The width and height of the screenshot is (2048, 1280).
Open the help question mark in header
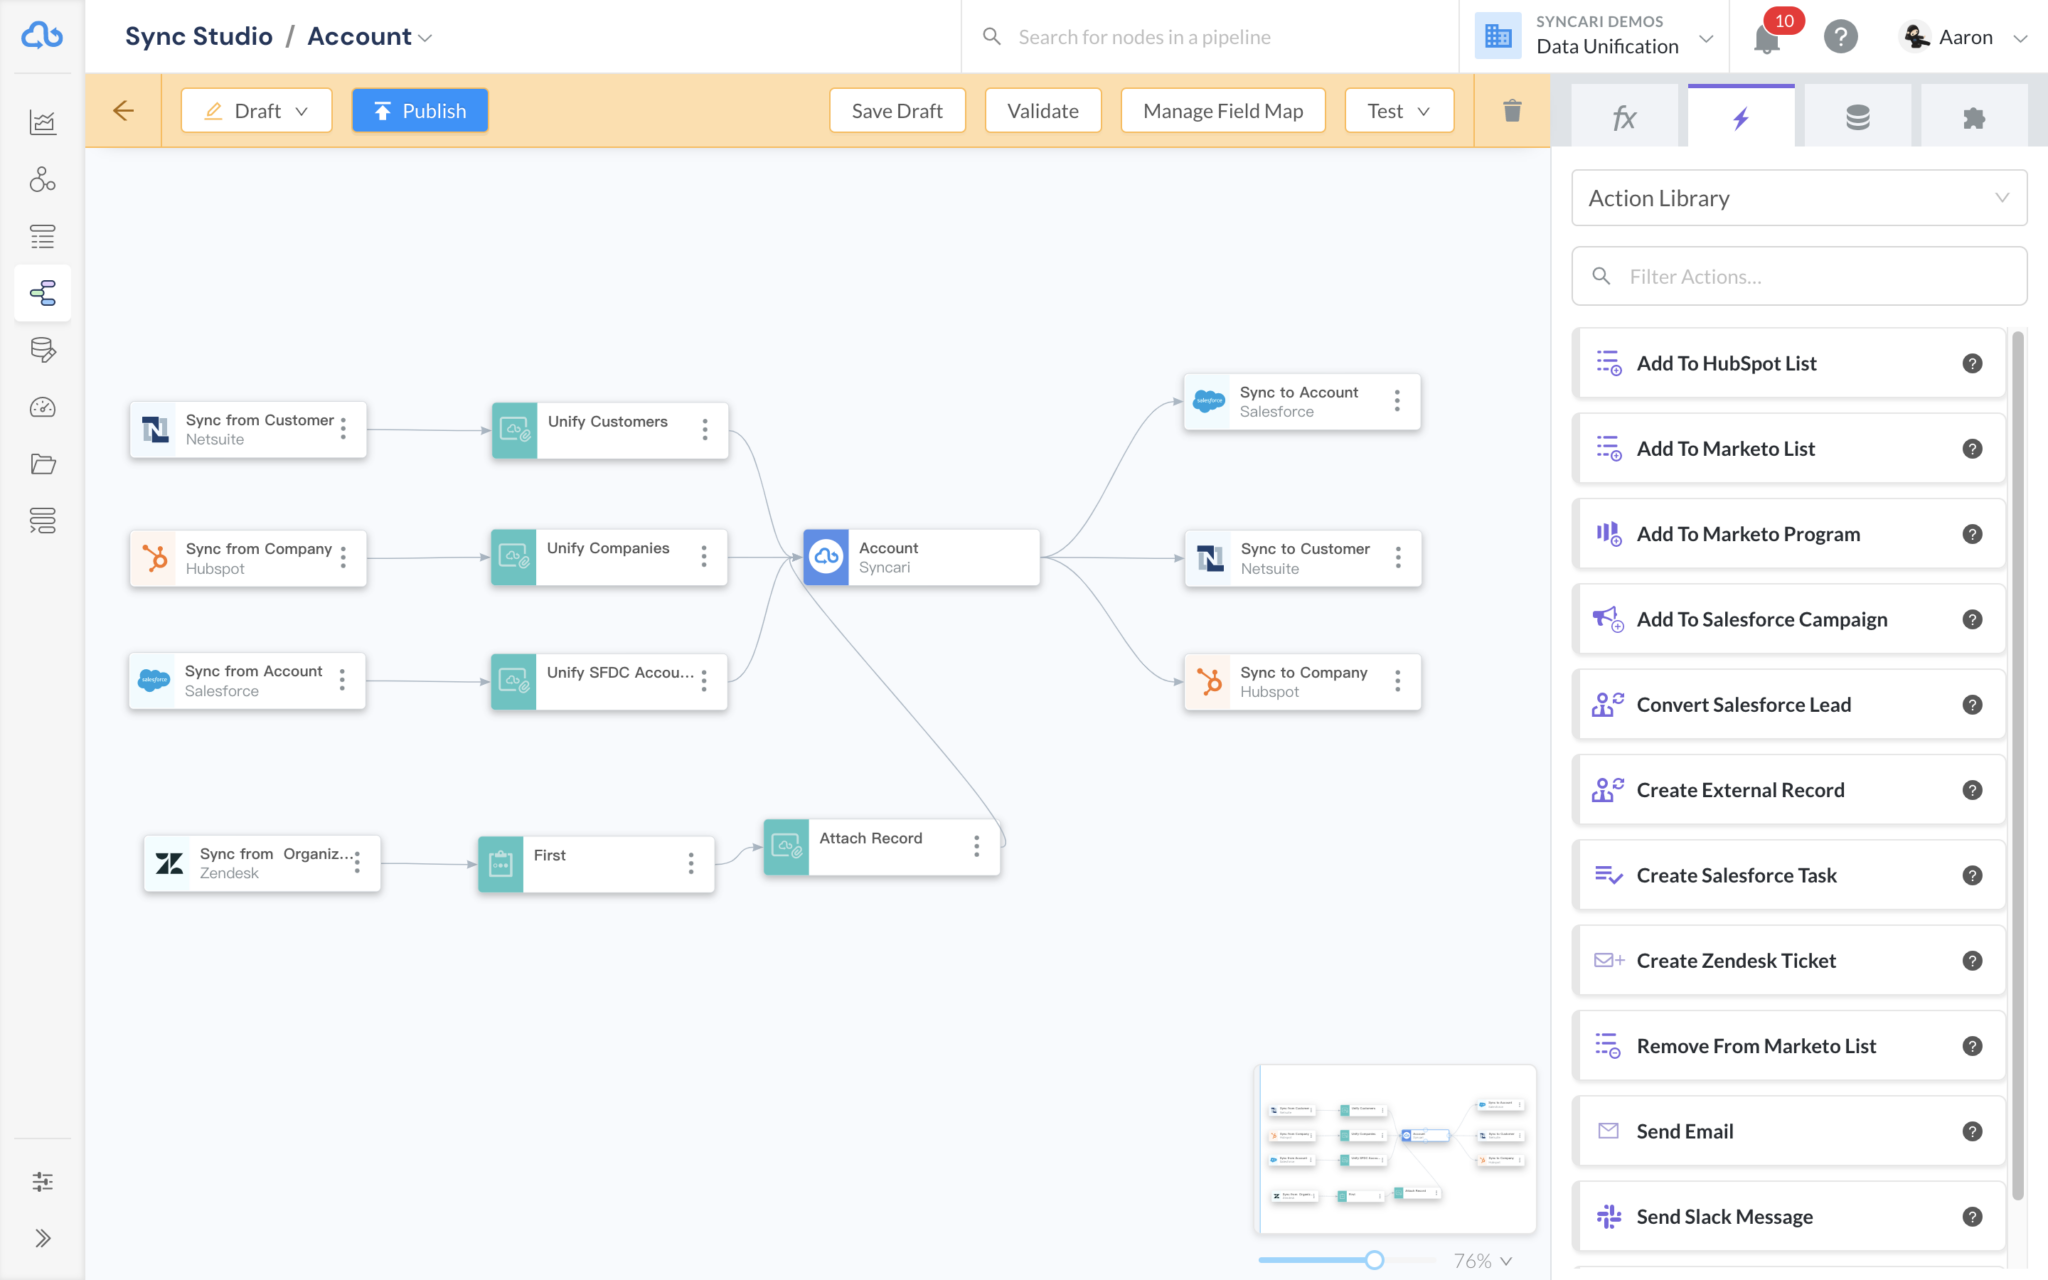pyautogui.click(x=1840, y=37)
